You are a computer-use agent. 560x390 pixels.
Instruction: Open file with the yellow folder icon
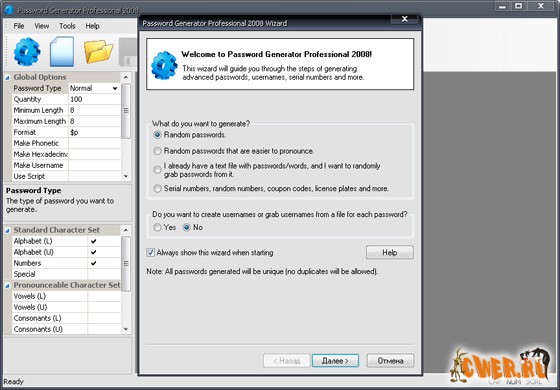pyautogui.click(x=99, y=51)
